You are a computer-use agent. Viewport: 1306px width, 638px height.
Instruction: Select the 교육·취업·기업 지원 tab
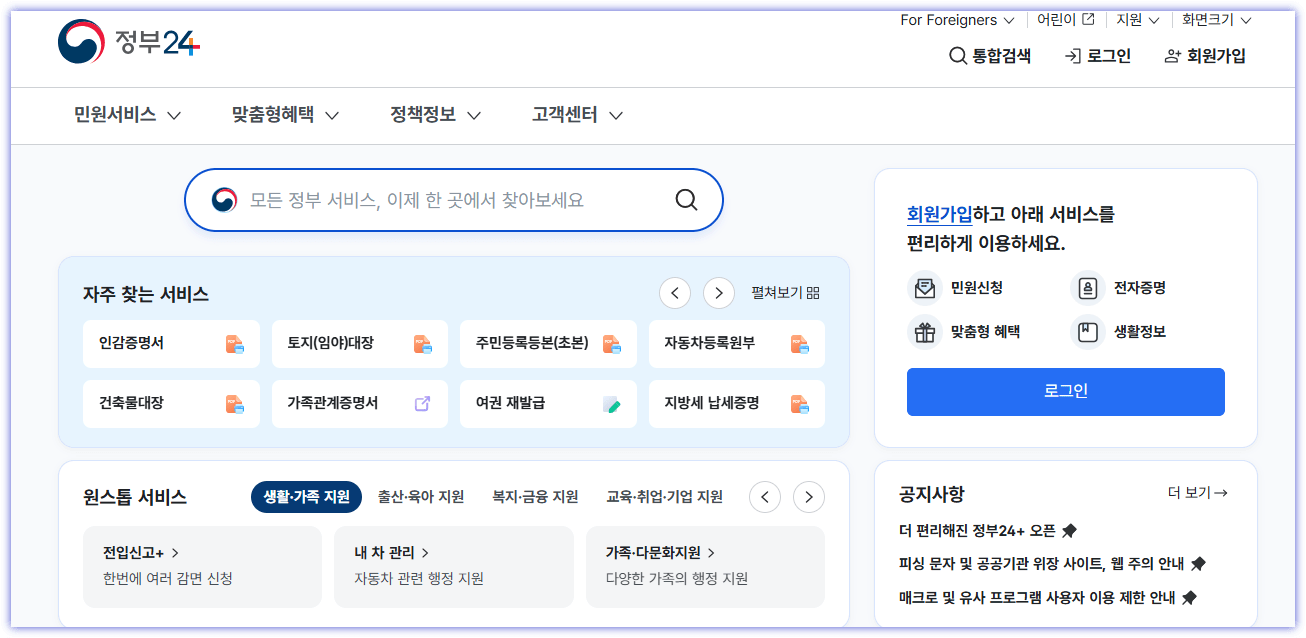click(x=664, y=497)
